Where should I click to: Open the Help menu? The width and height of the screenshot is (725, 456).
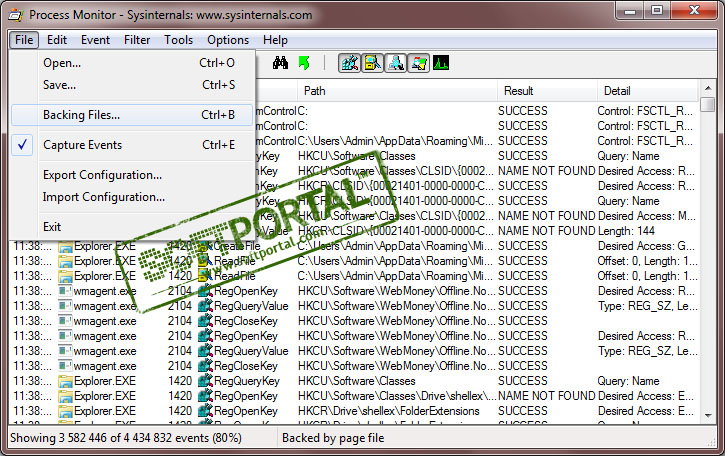pos(275,40)
